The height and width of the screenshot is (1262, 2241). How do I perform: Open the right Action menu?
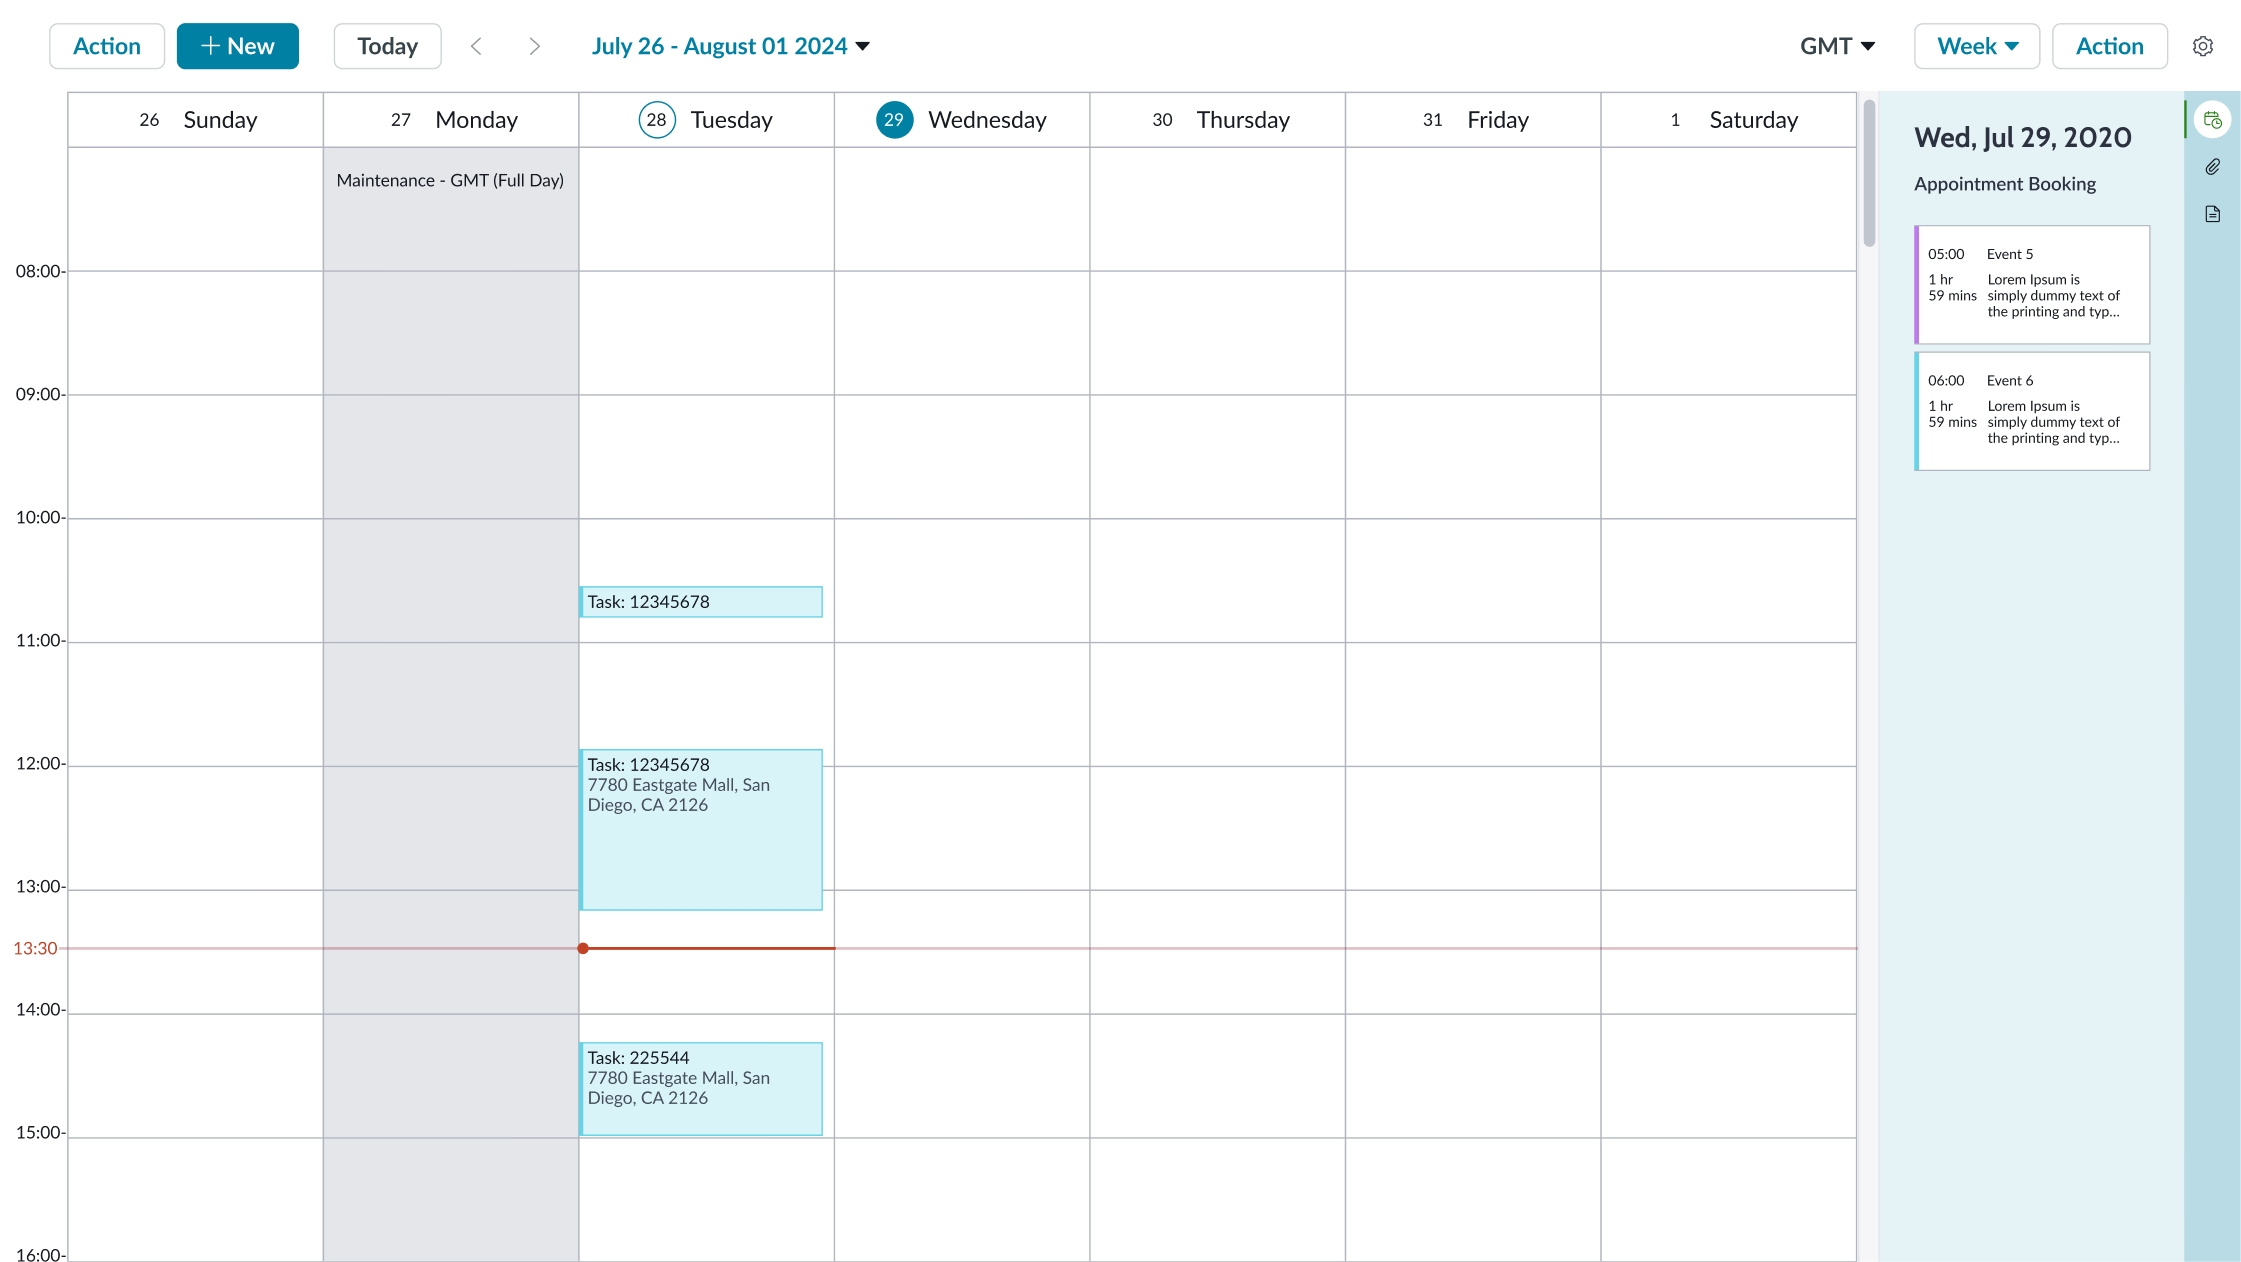click(2108, 45)
